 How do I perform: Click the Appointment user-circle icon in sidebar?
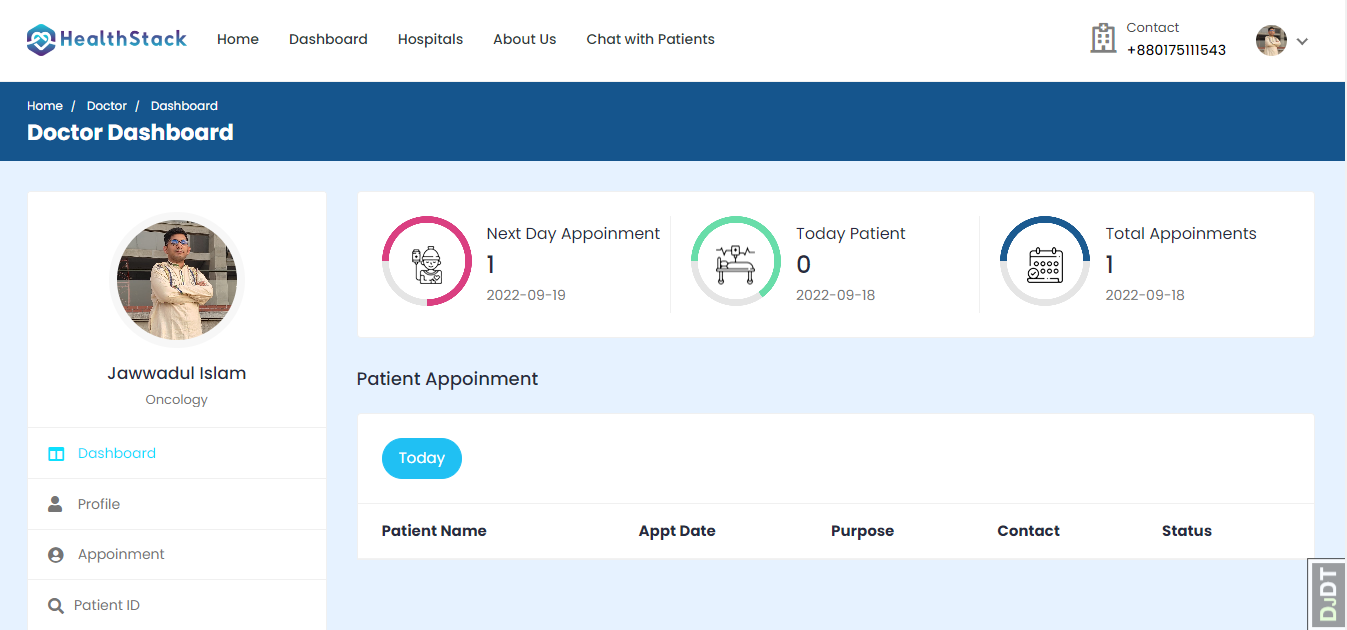[56, 555]
